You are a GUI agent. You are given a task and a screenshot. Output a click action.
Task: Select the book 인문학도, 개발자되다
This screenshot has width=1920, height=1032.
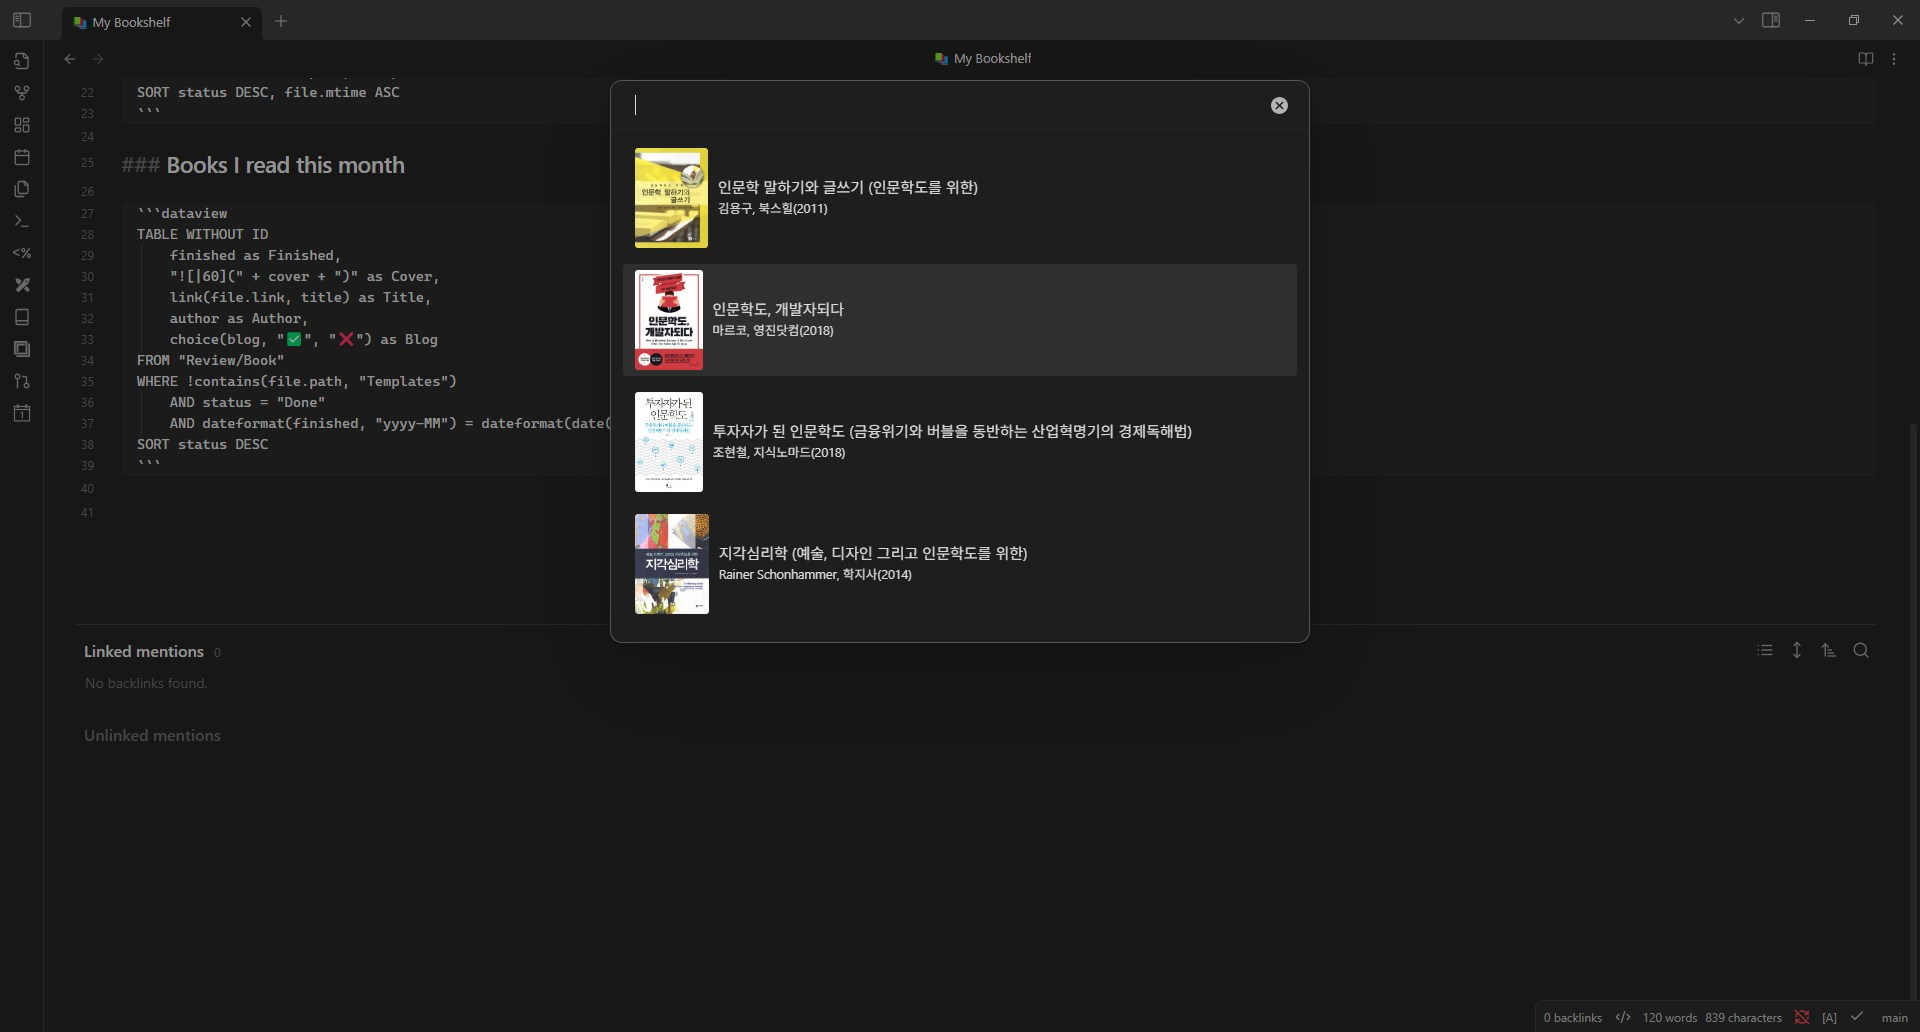[x=960, y=320]
